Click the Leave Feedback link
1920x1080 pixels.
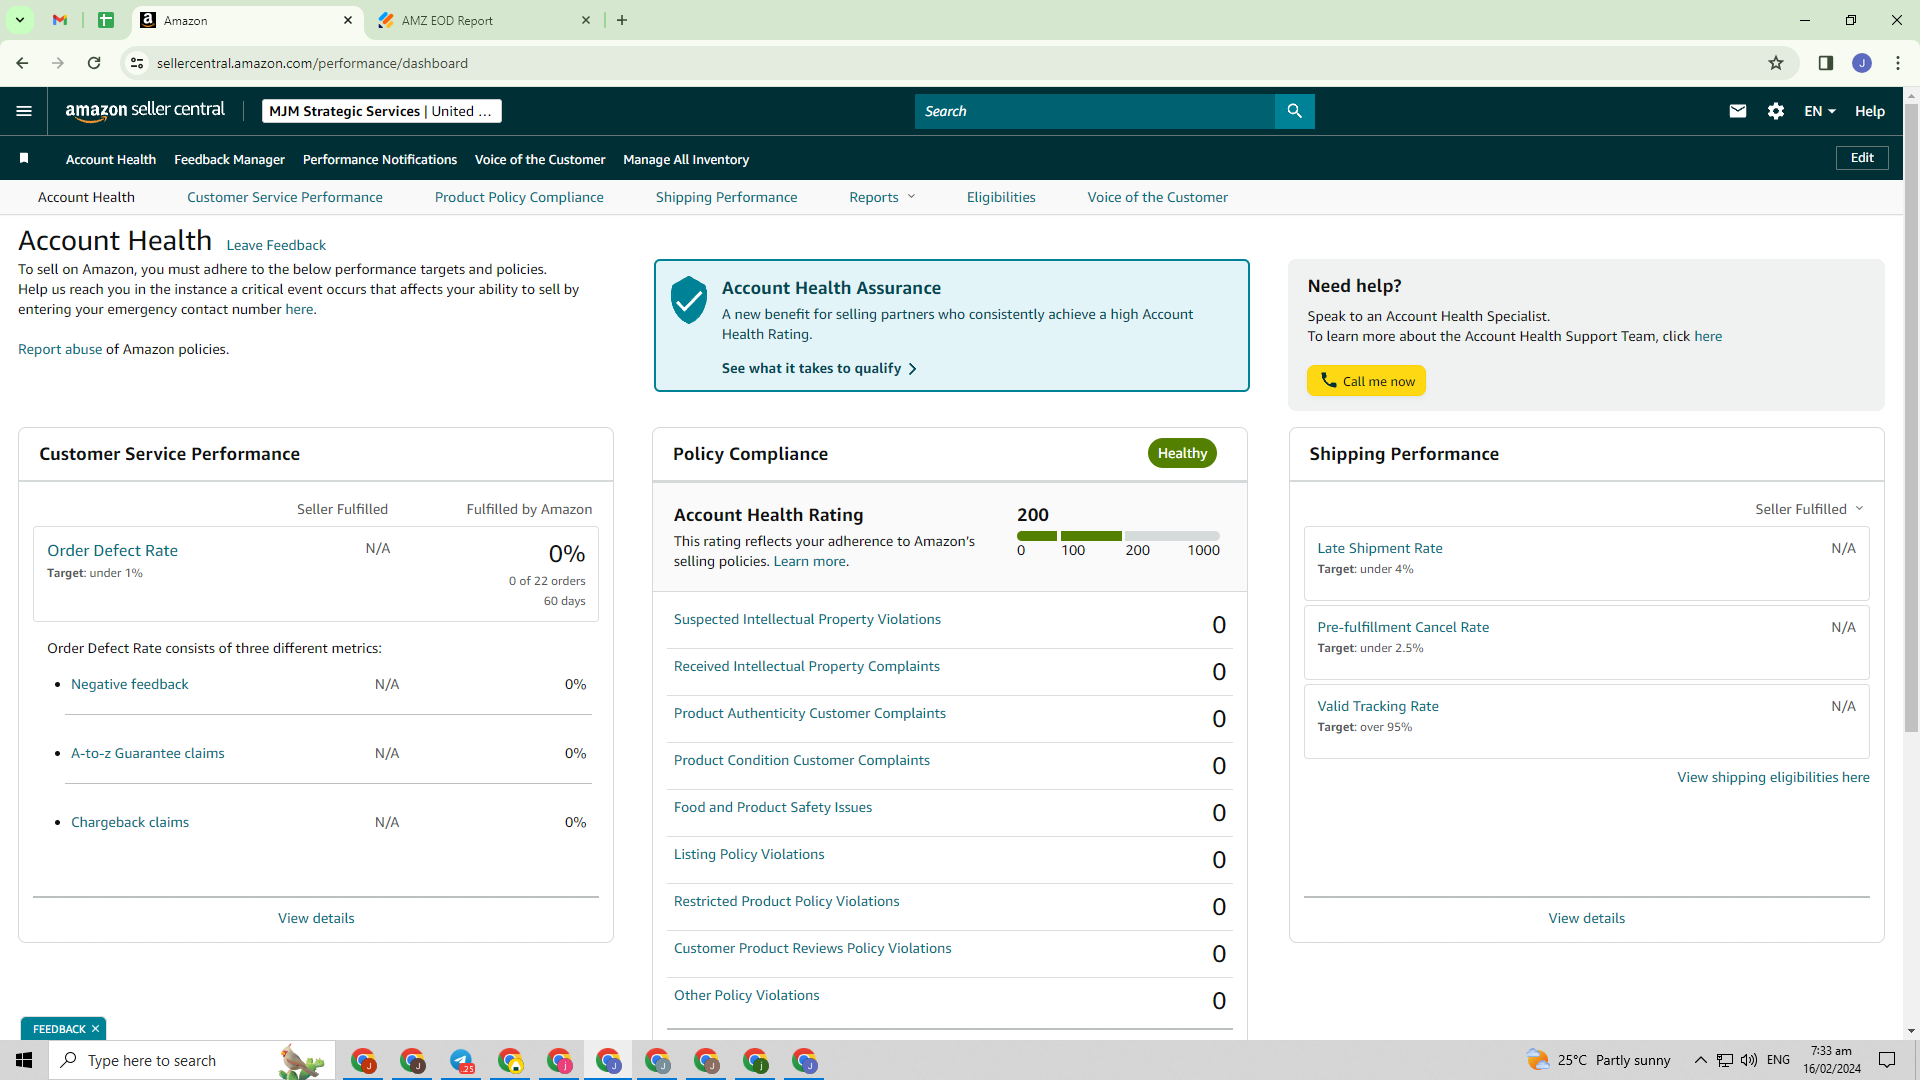[x=276, y=245]
